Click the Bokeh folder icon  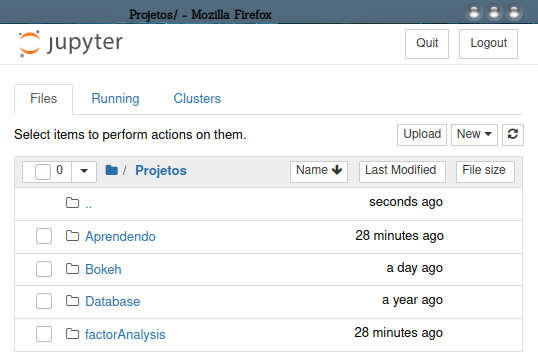click(x=72, y=269)
